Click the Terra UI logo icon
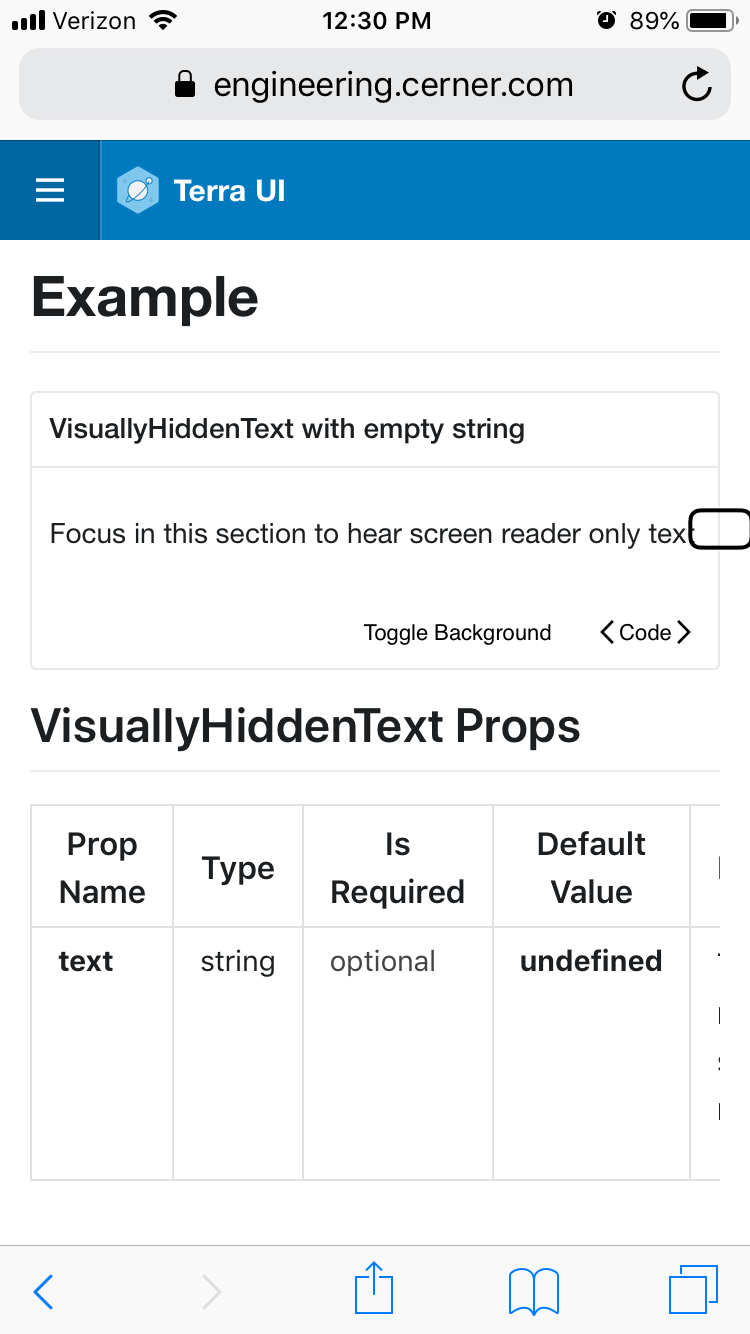 tap(137, 190)
